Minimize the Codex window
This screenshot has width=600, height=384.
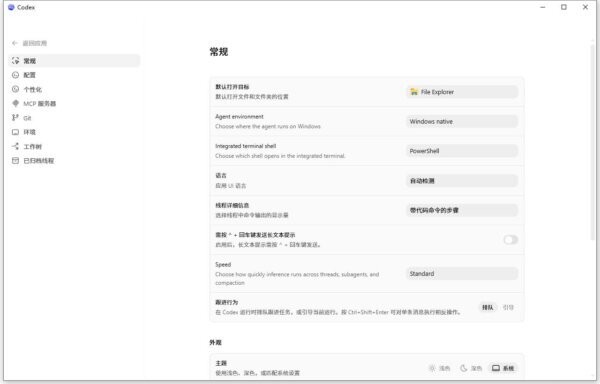(x=543, y=7)
